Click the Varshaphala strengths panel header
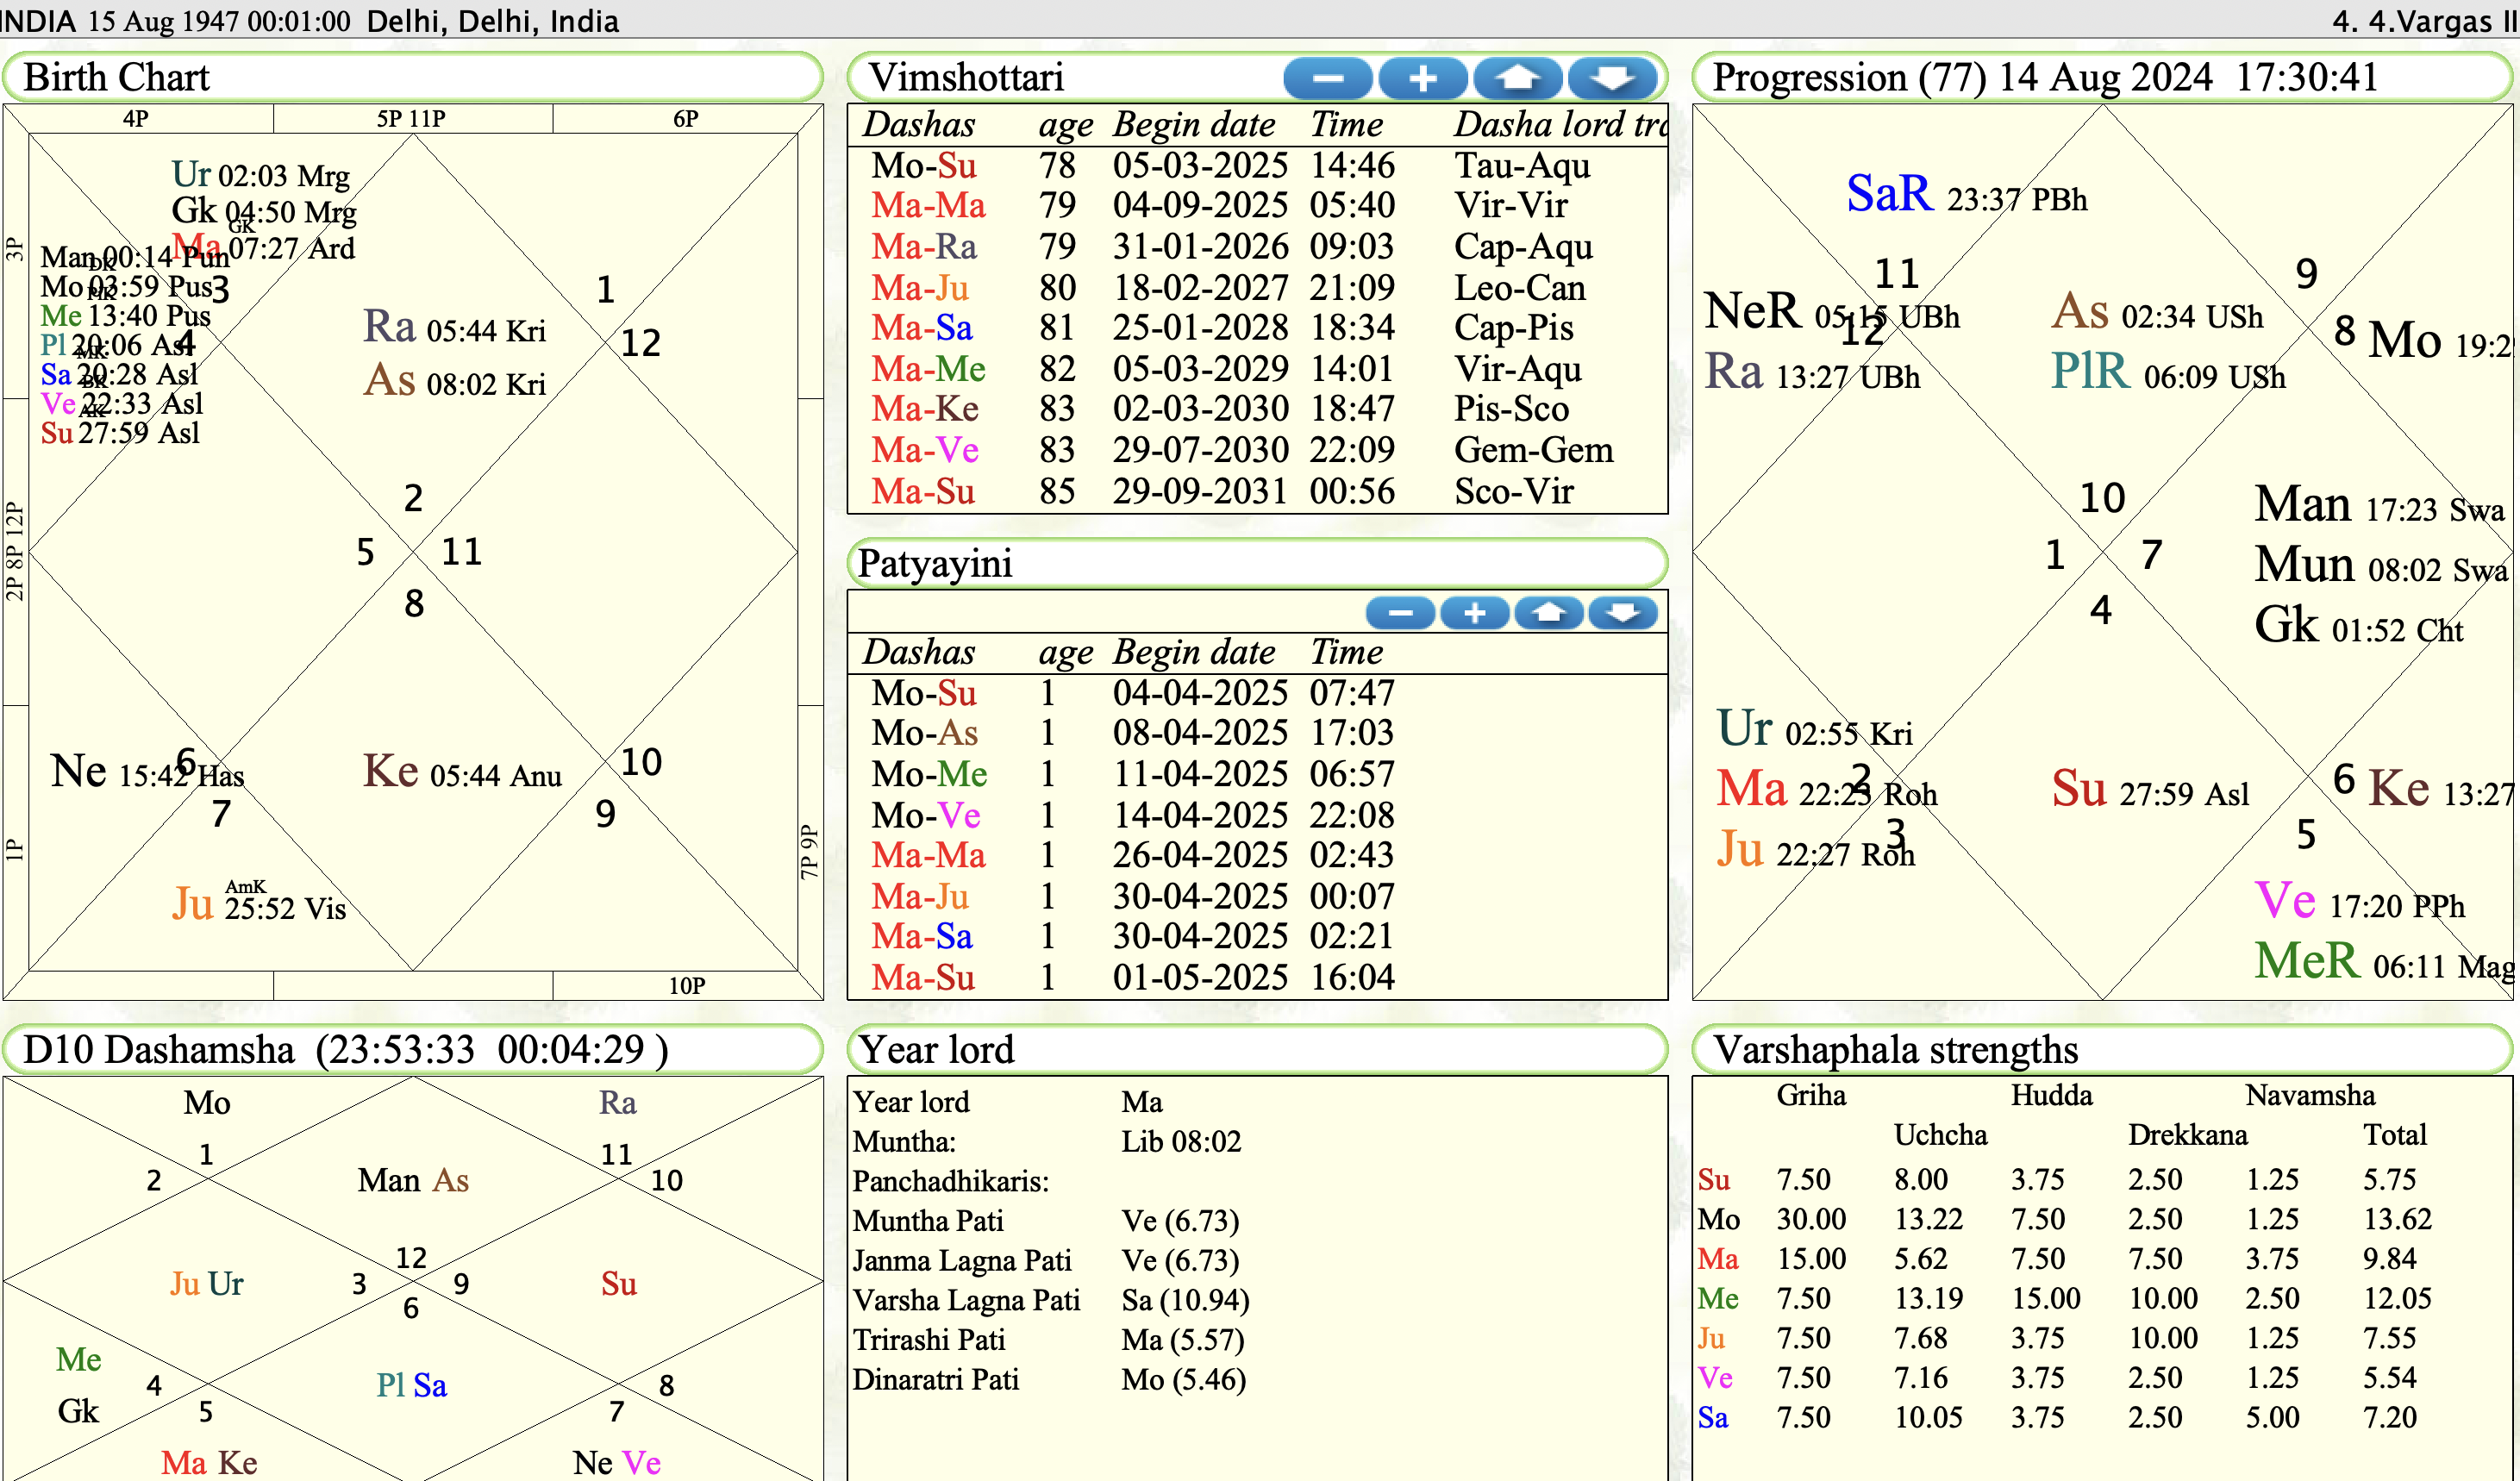 coord(1895,1050)
